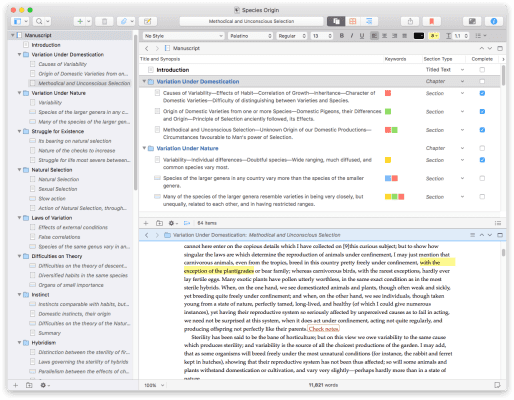Image resolution: width=514 pixels, height=400 pixels.
Task: Click the red Bookmark toolbar icon
Action: tap(432, 21)
